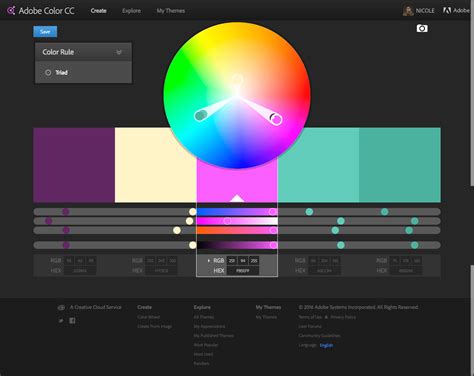Click the magenta swatch's brightness slider
474x376 pixels.
237,245
